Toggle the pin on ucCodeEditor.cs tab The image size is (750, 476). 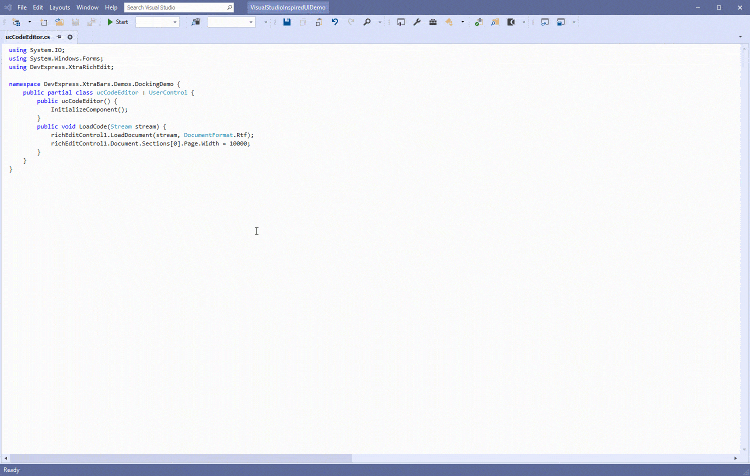pyautogui.click(x=59, y=37)
